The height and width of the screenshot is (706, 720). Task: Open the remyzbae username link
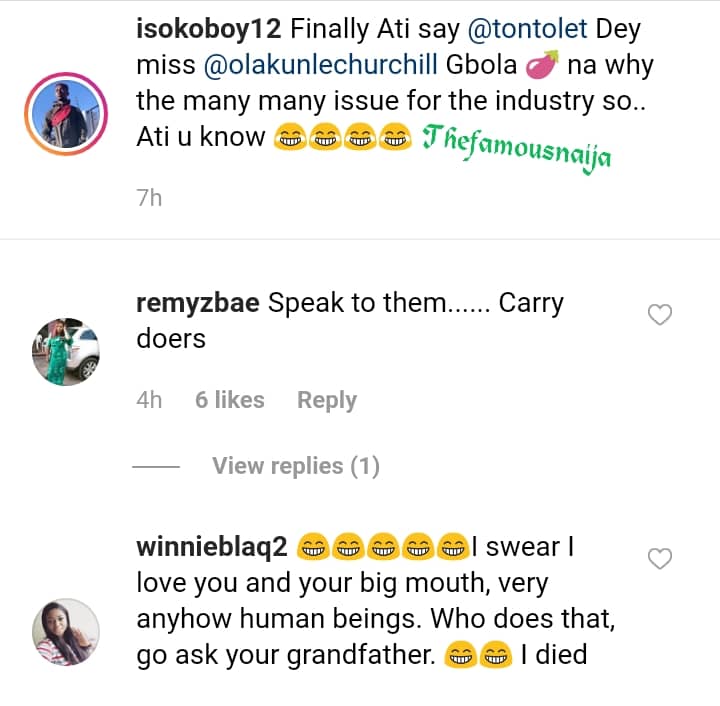[197, 303]
